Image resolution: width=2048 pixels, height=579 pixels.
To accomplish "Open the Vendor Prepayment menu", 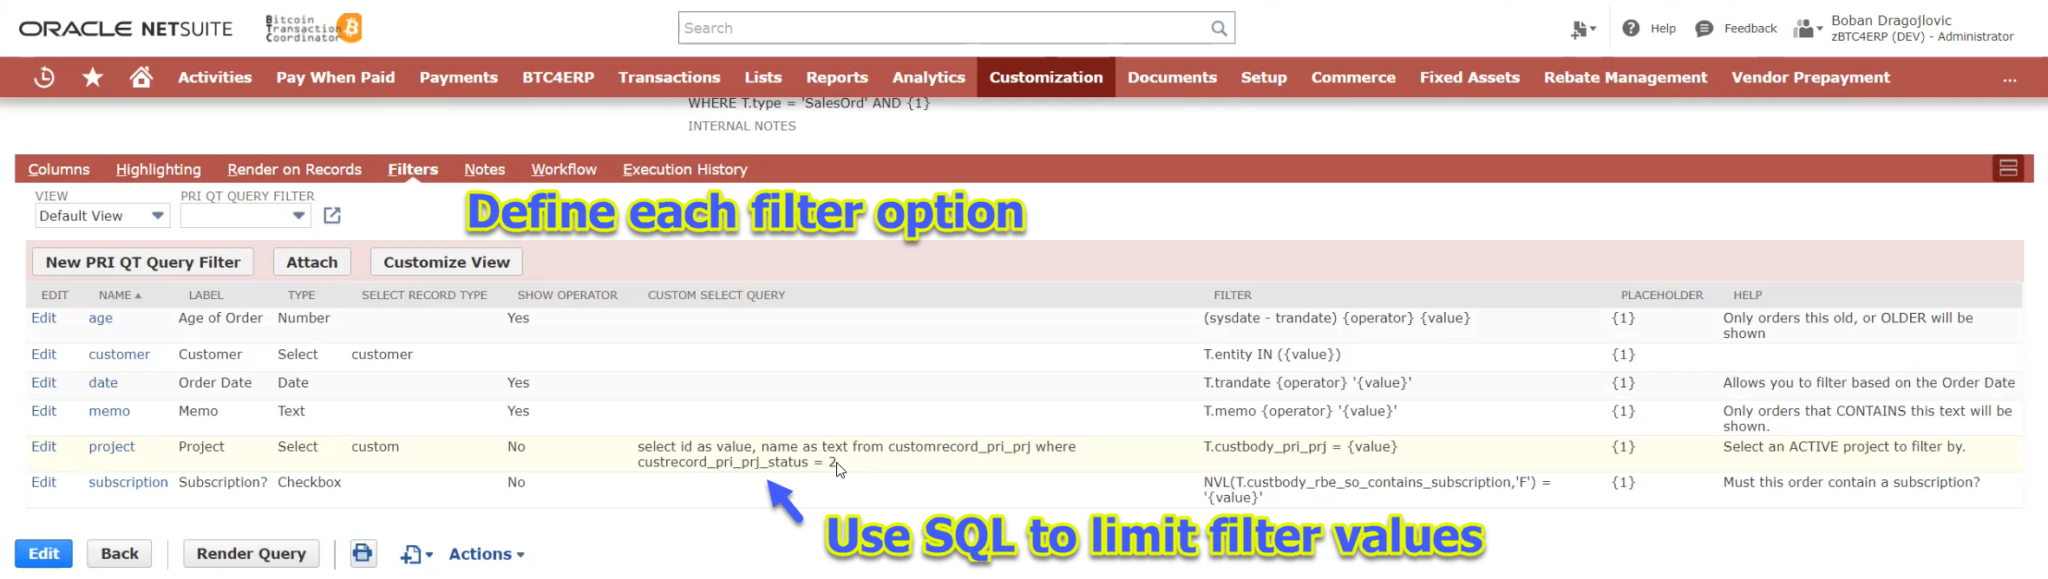I will 1811,77.
